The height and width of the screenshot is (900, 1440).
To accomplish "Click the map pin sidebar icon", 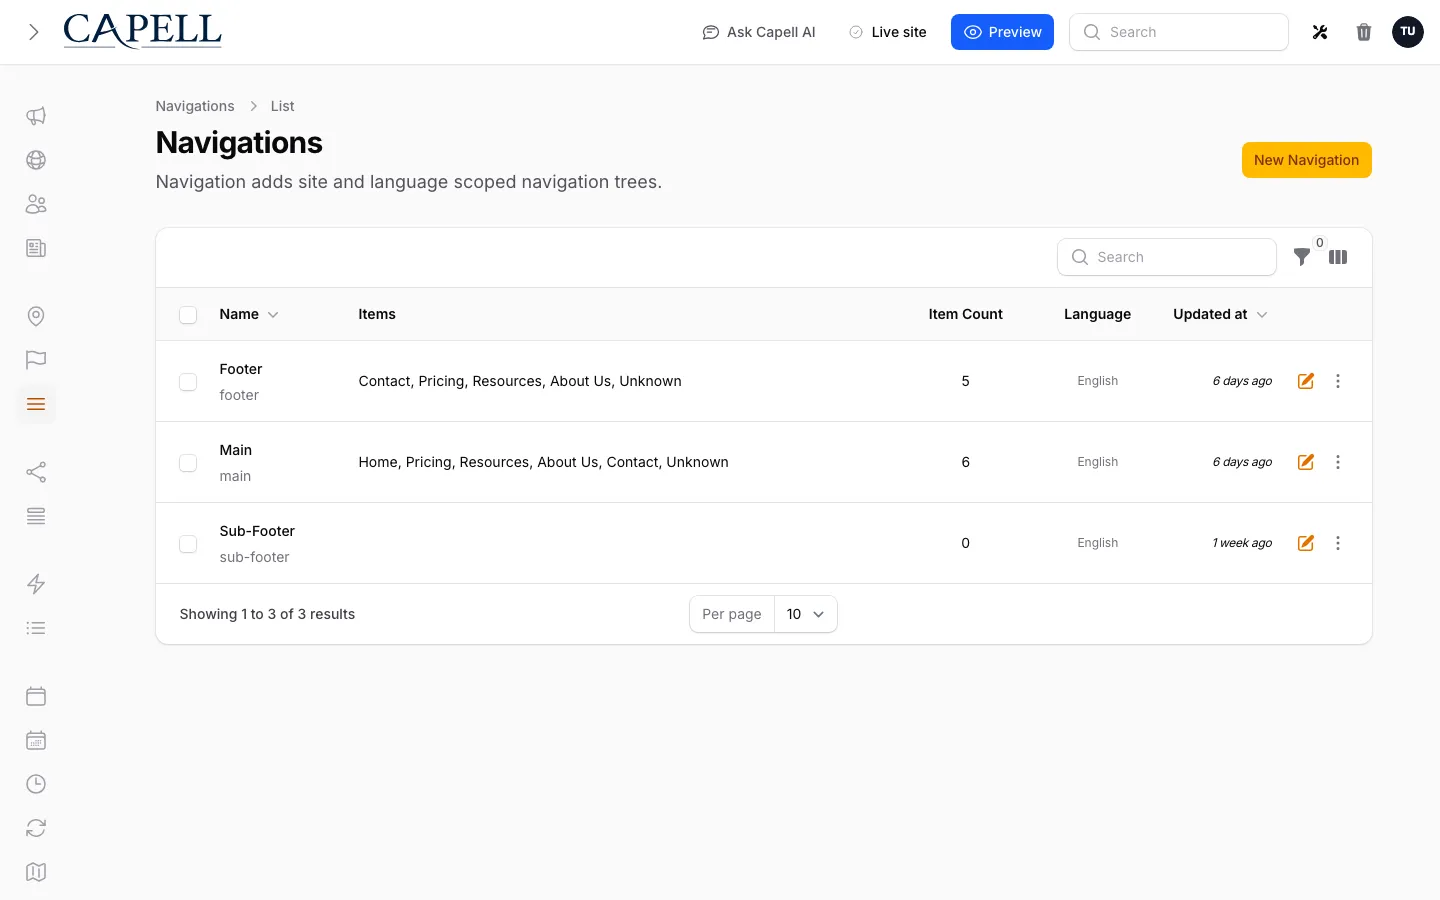I will (36, 316).
